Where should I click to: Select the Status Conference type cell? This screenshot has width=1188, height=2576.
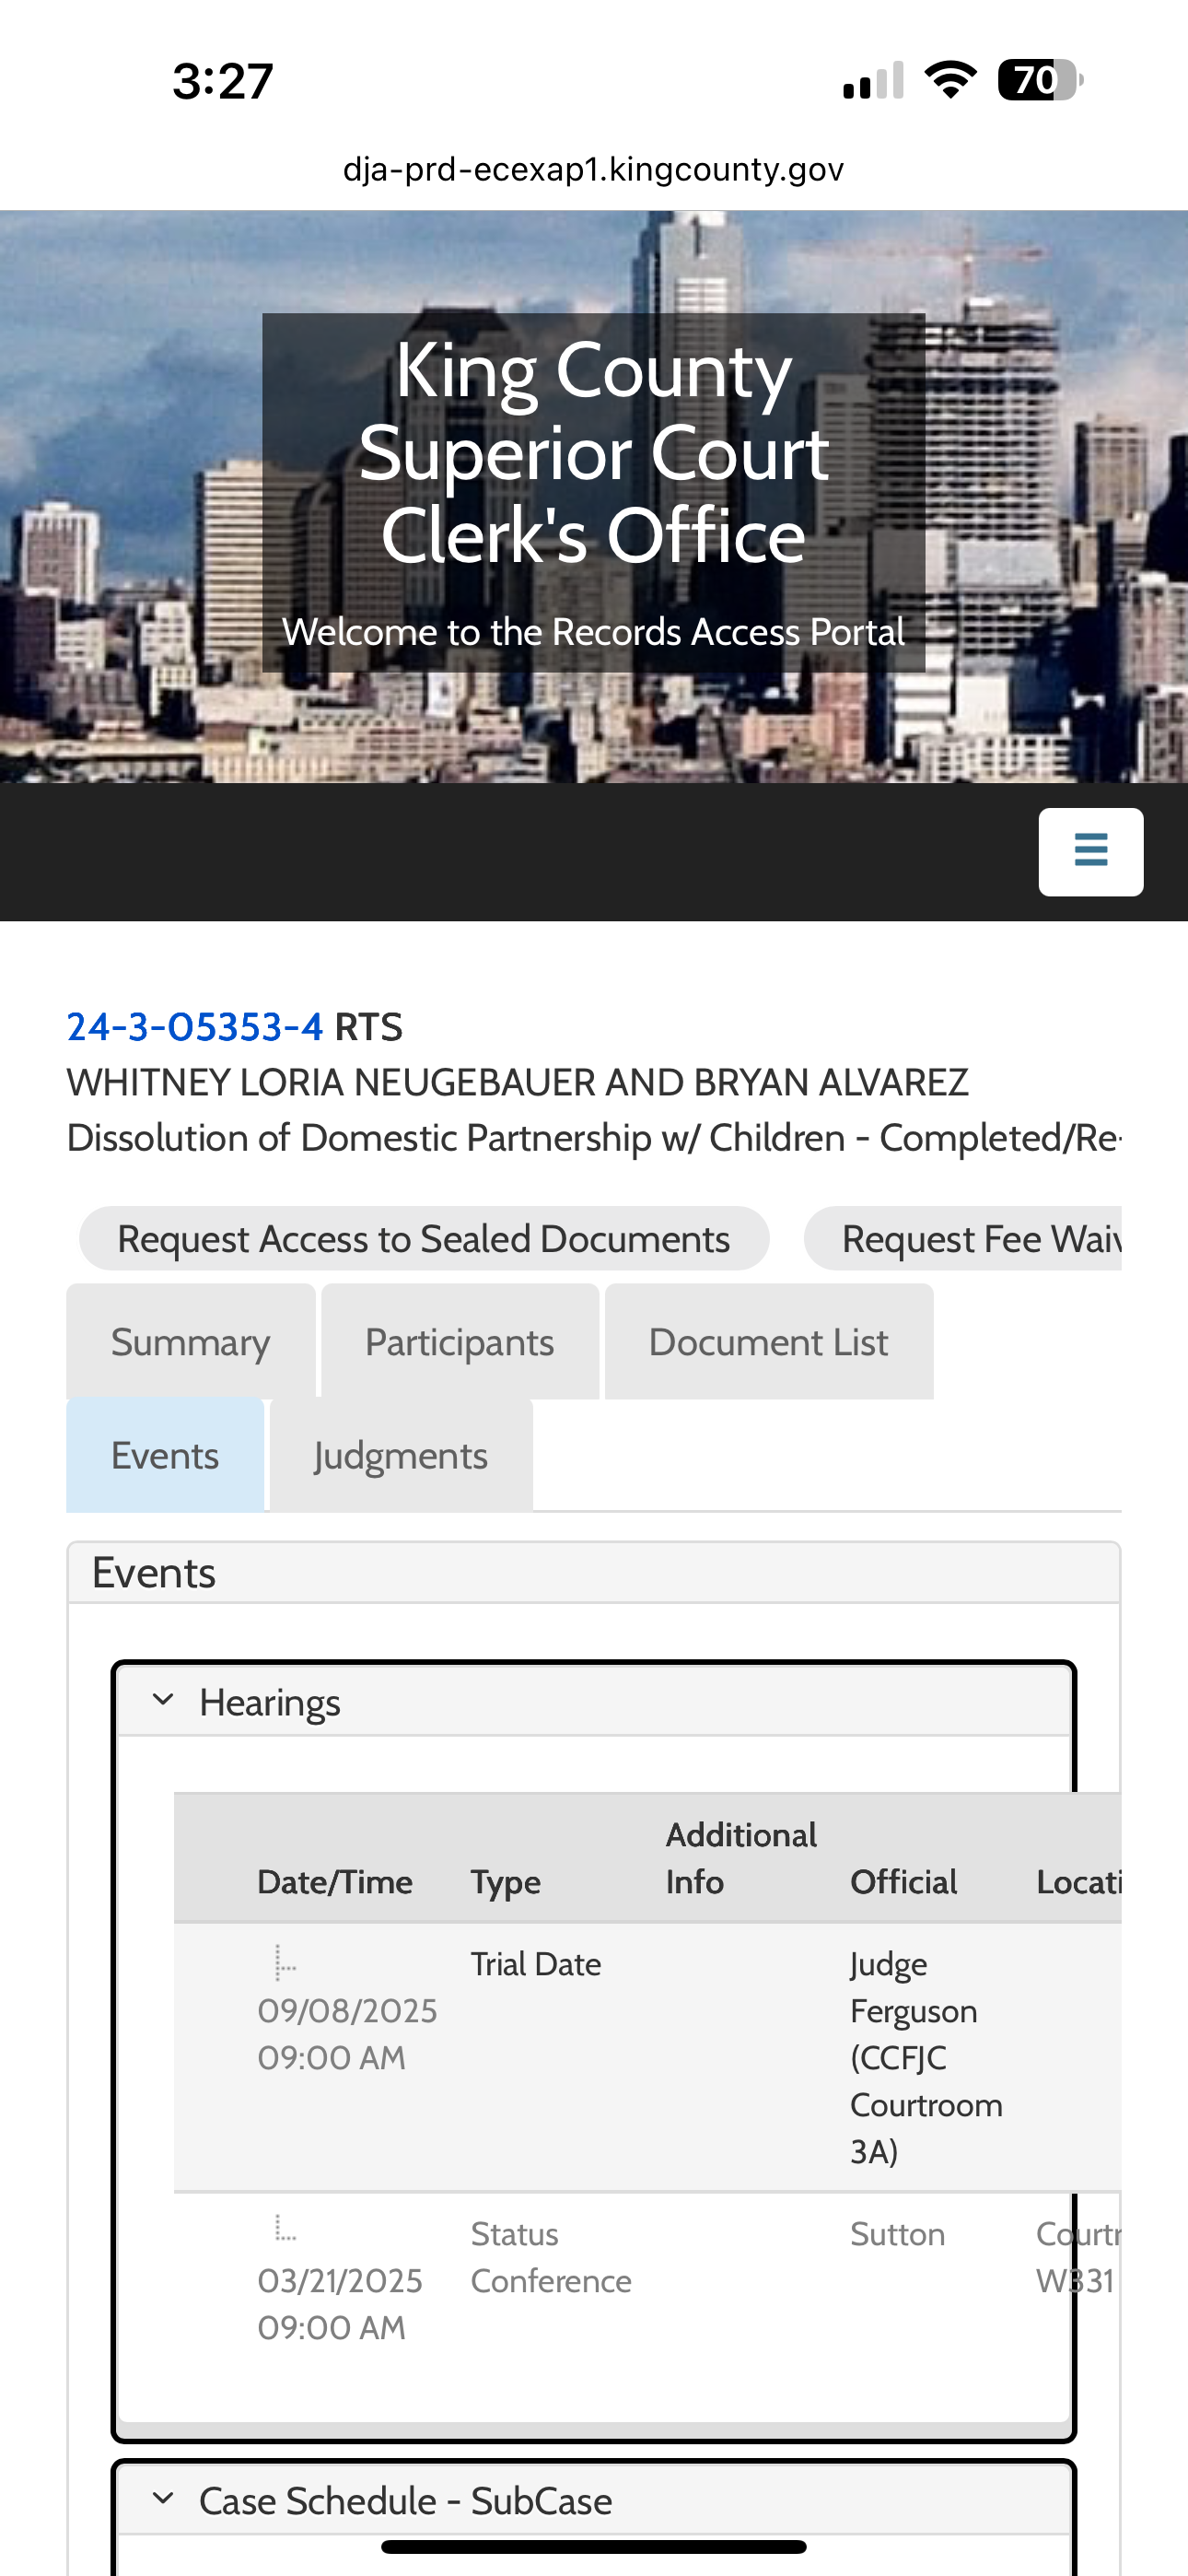click(551, 2257)
